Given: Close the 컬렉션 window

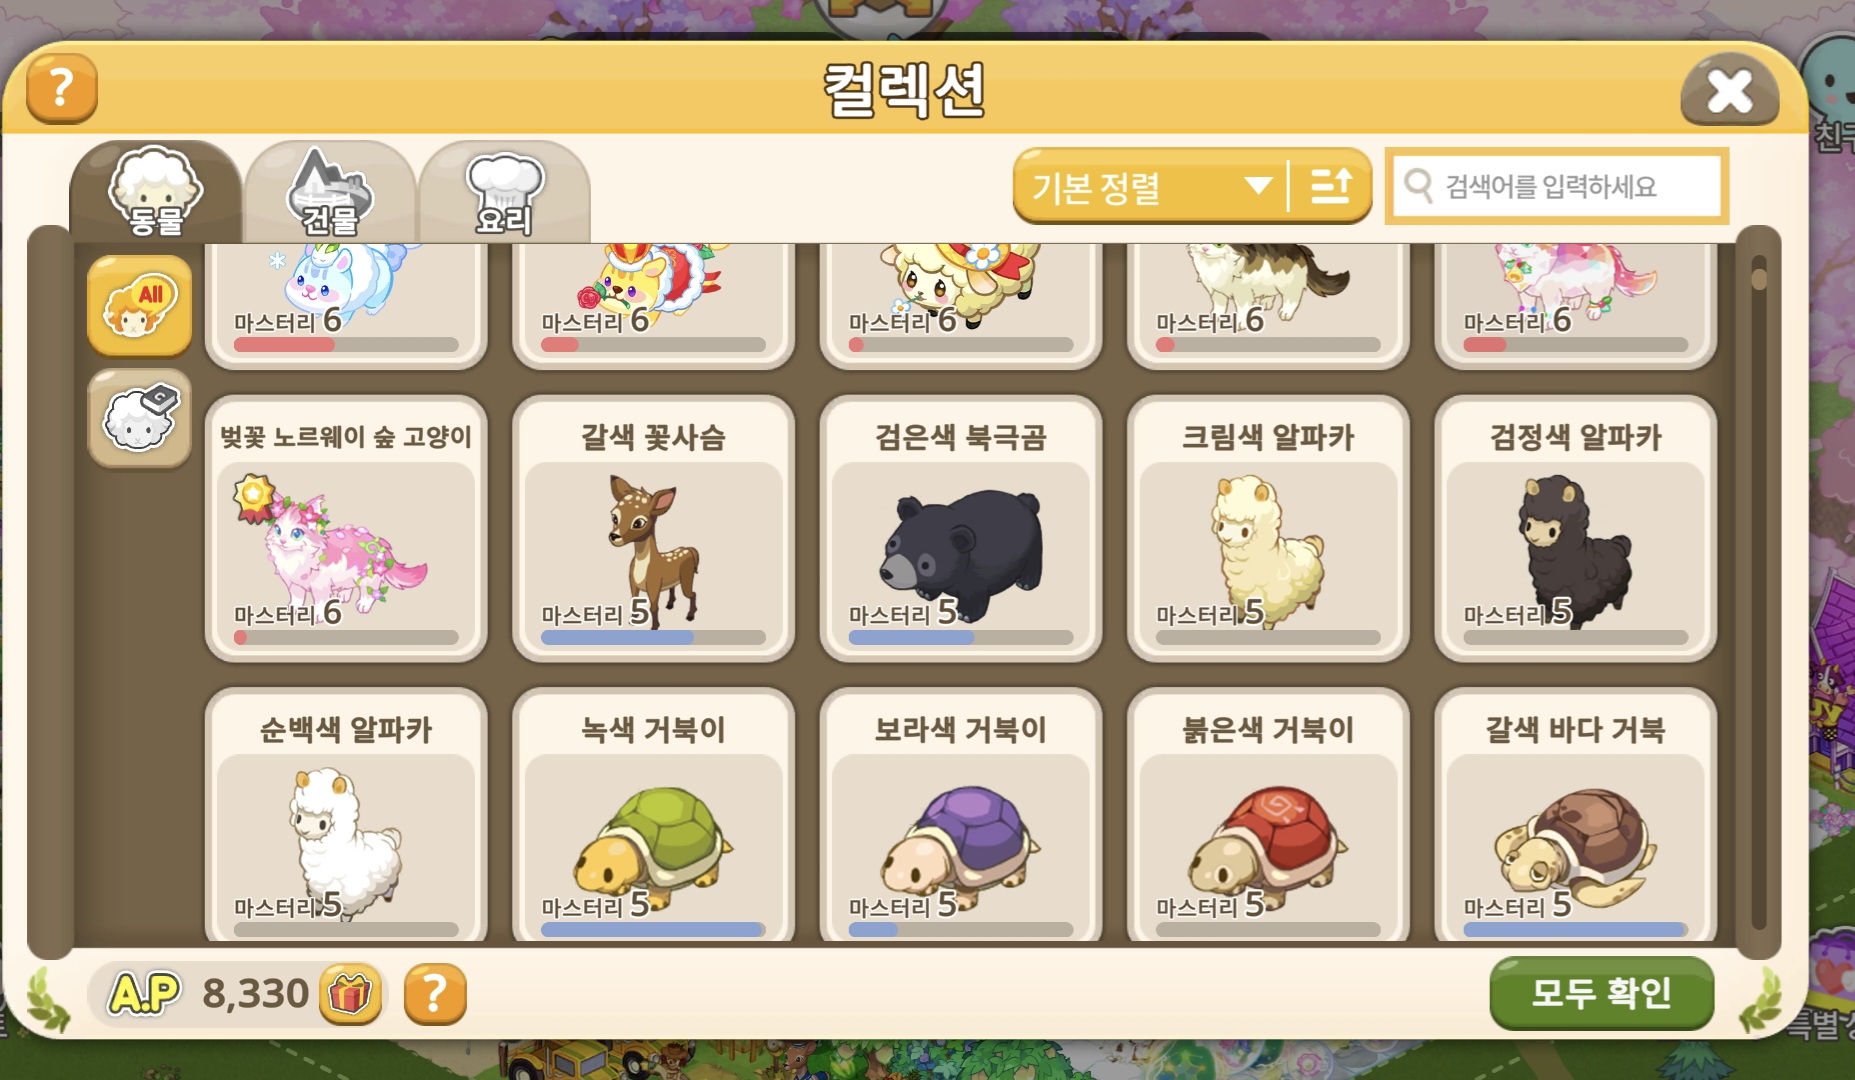Looking at the screenshot, I should 1729,91.
